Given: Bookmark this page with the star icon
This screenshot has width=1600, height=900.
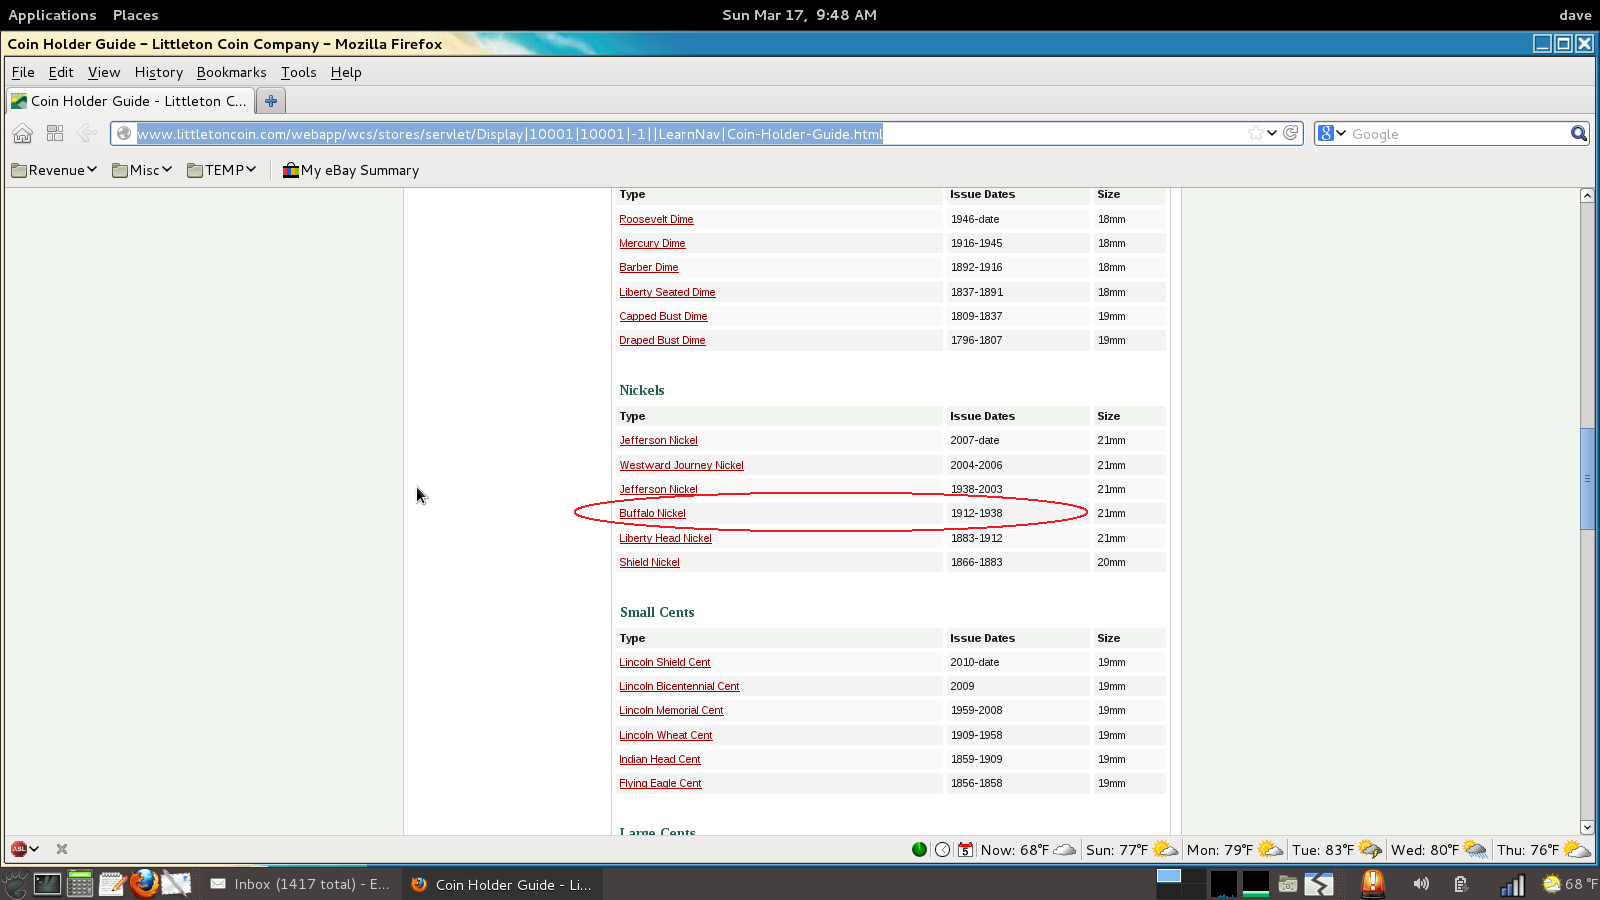Looking at the screenshot, I should (1255, 134).
